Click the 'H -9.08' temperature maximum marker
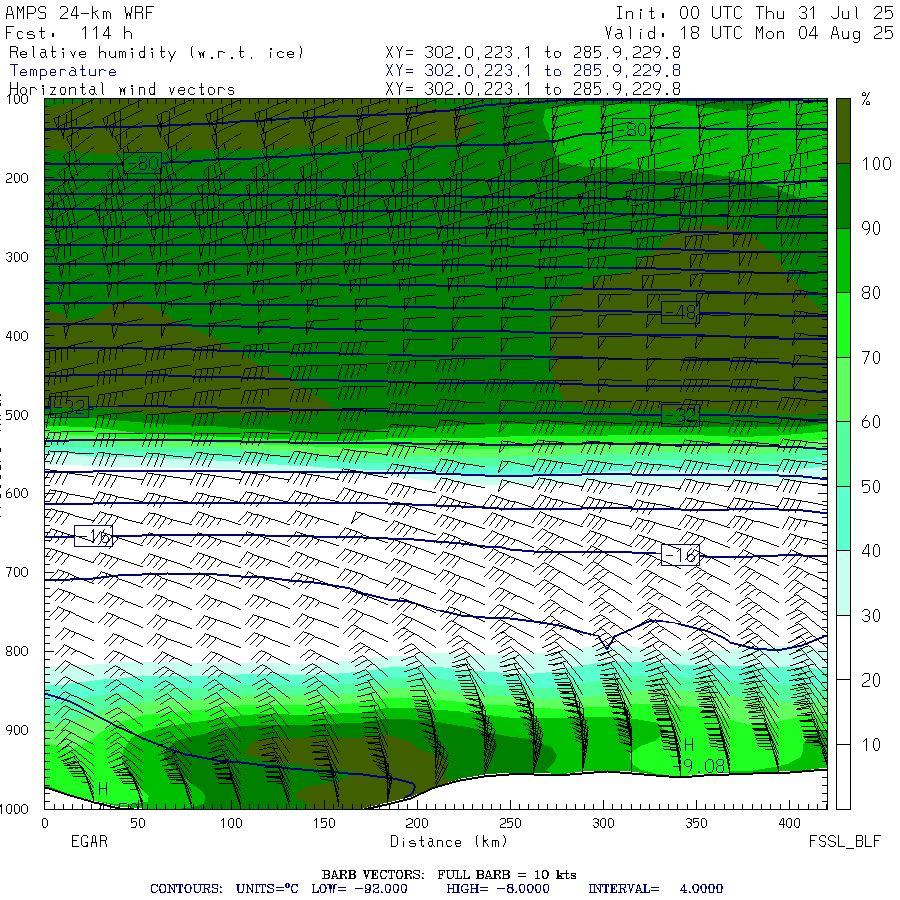The width and height of the screenshot is (900, 900). (x=698, y=756)
